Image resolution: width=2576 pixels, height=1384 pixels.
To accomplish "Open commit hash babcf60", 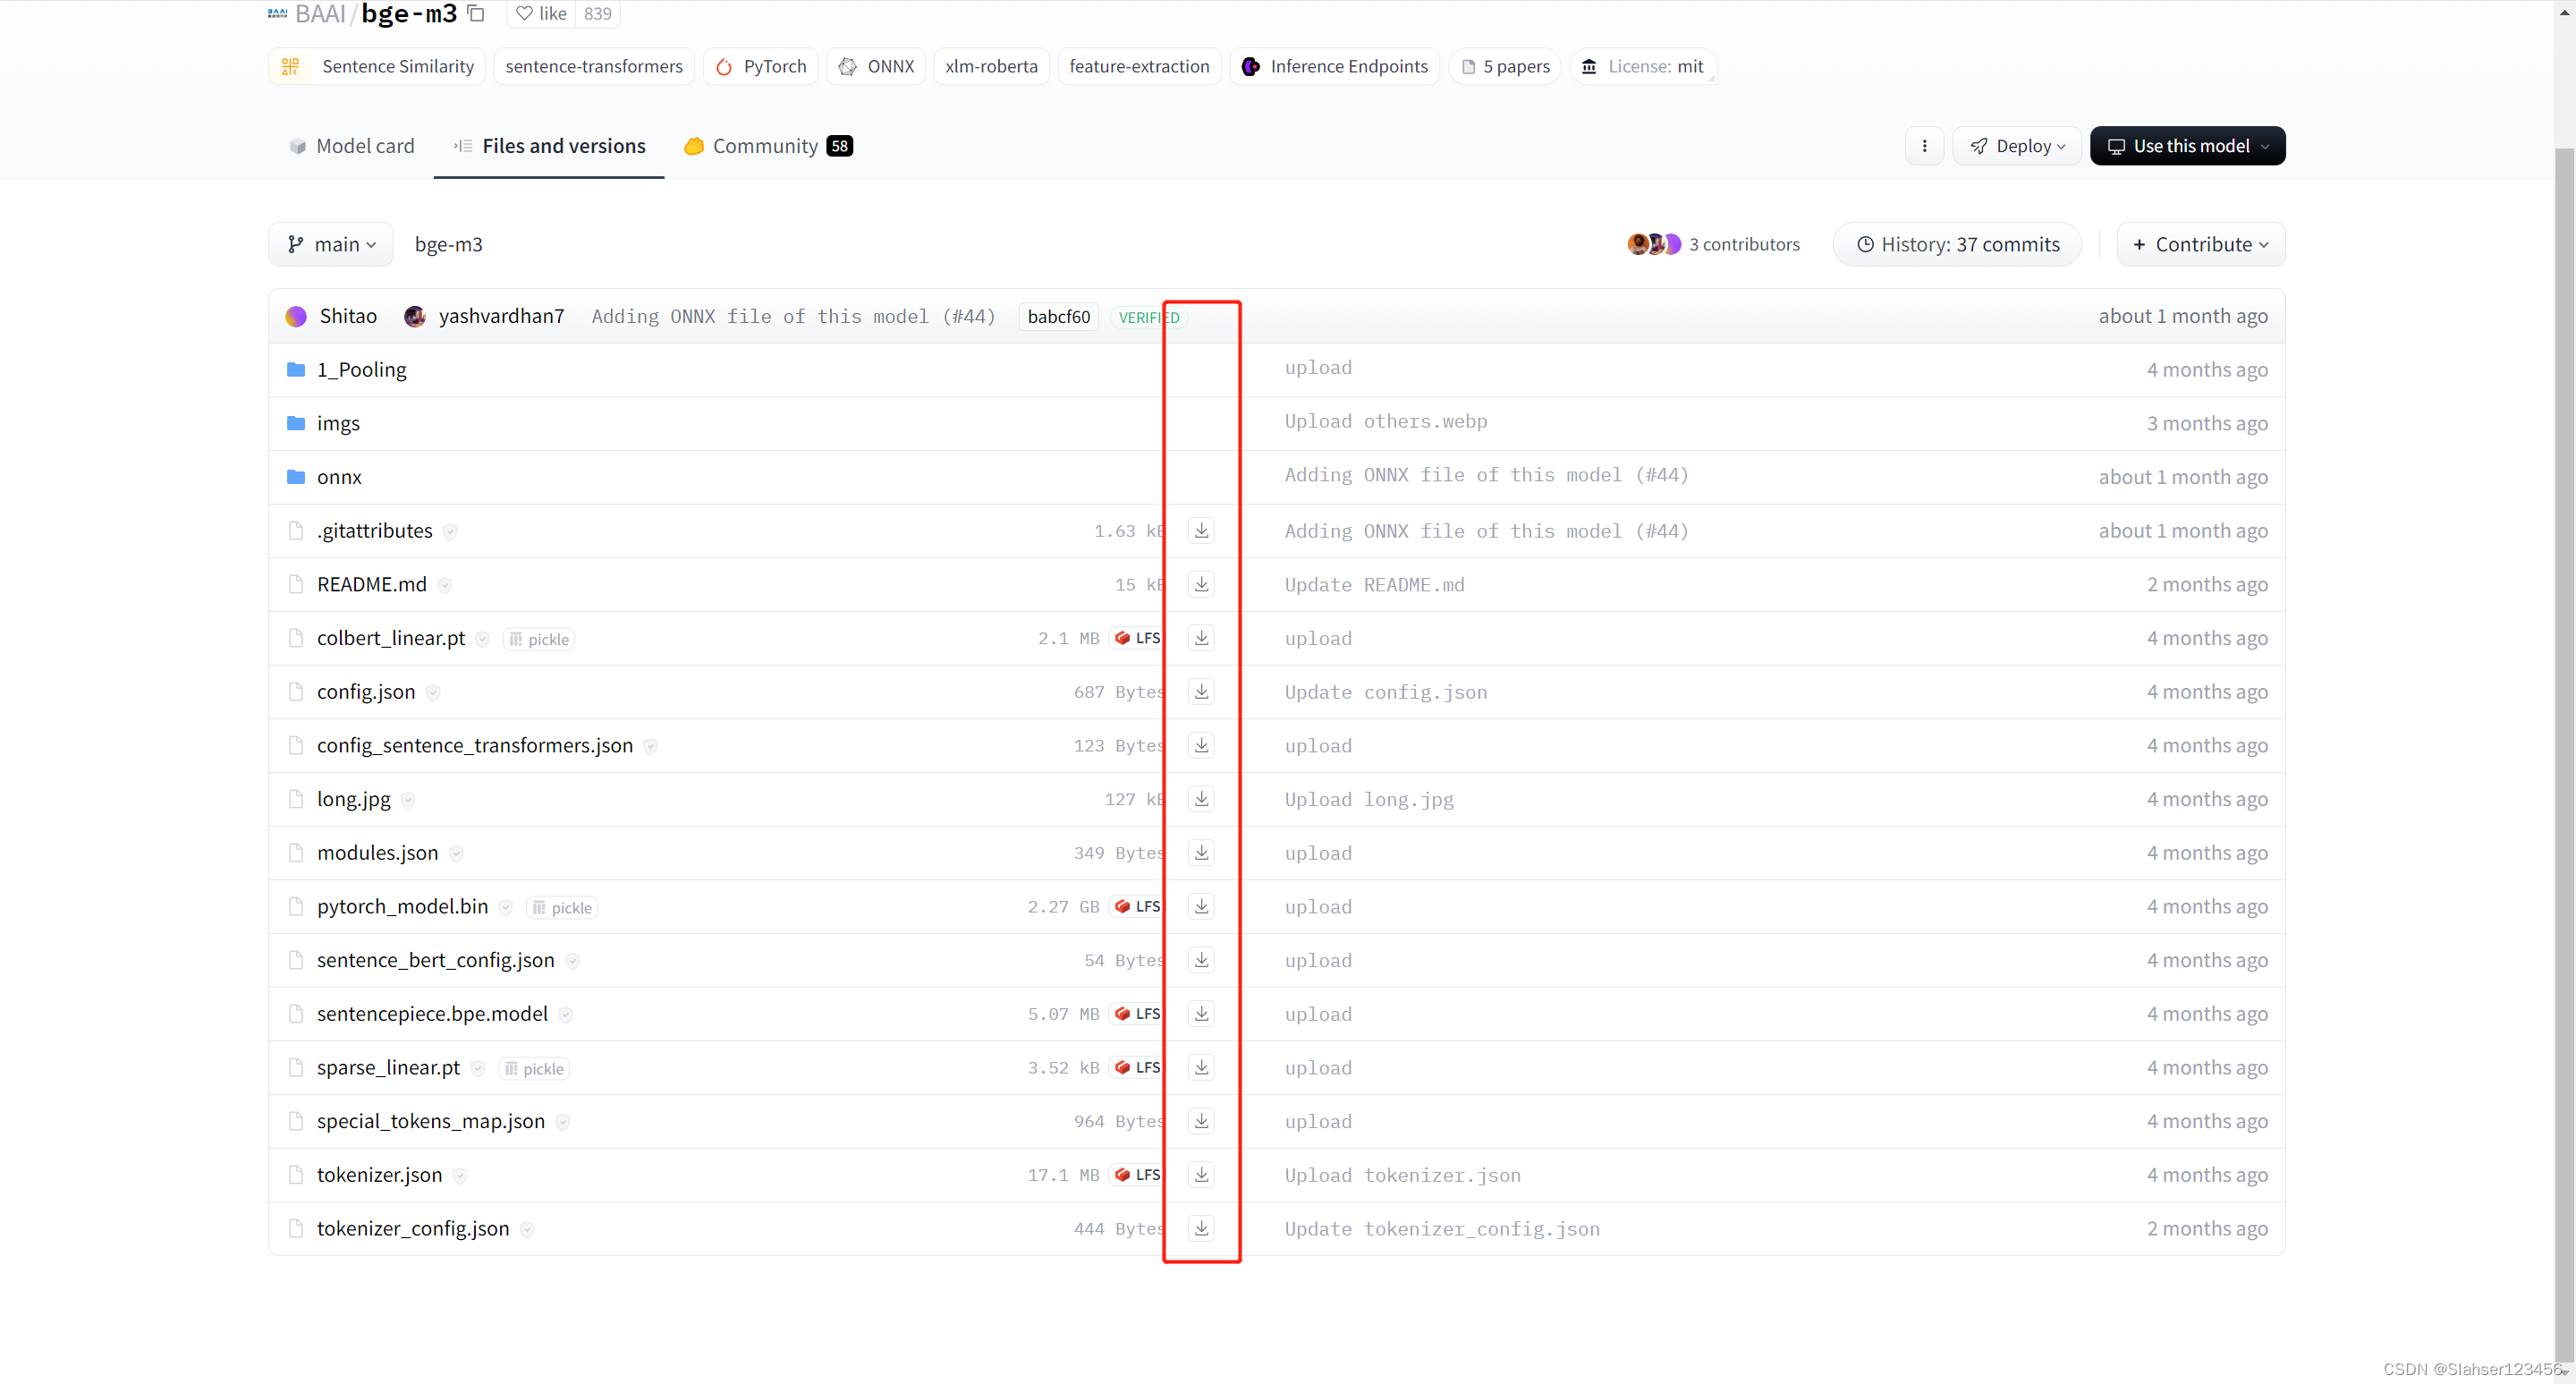I will [x=1058, y=317].
